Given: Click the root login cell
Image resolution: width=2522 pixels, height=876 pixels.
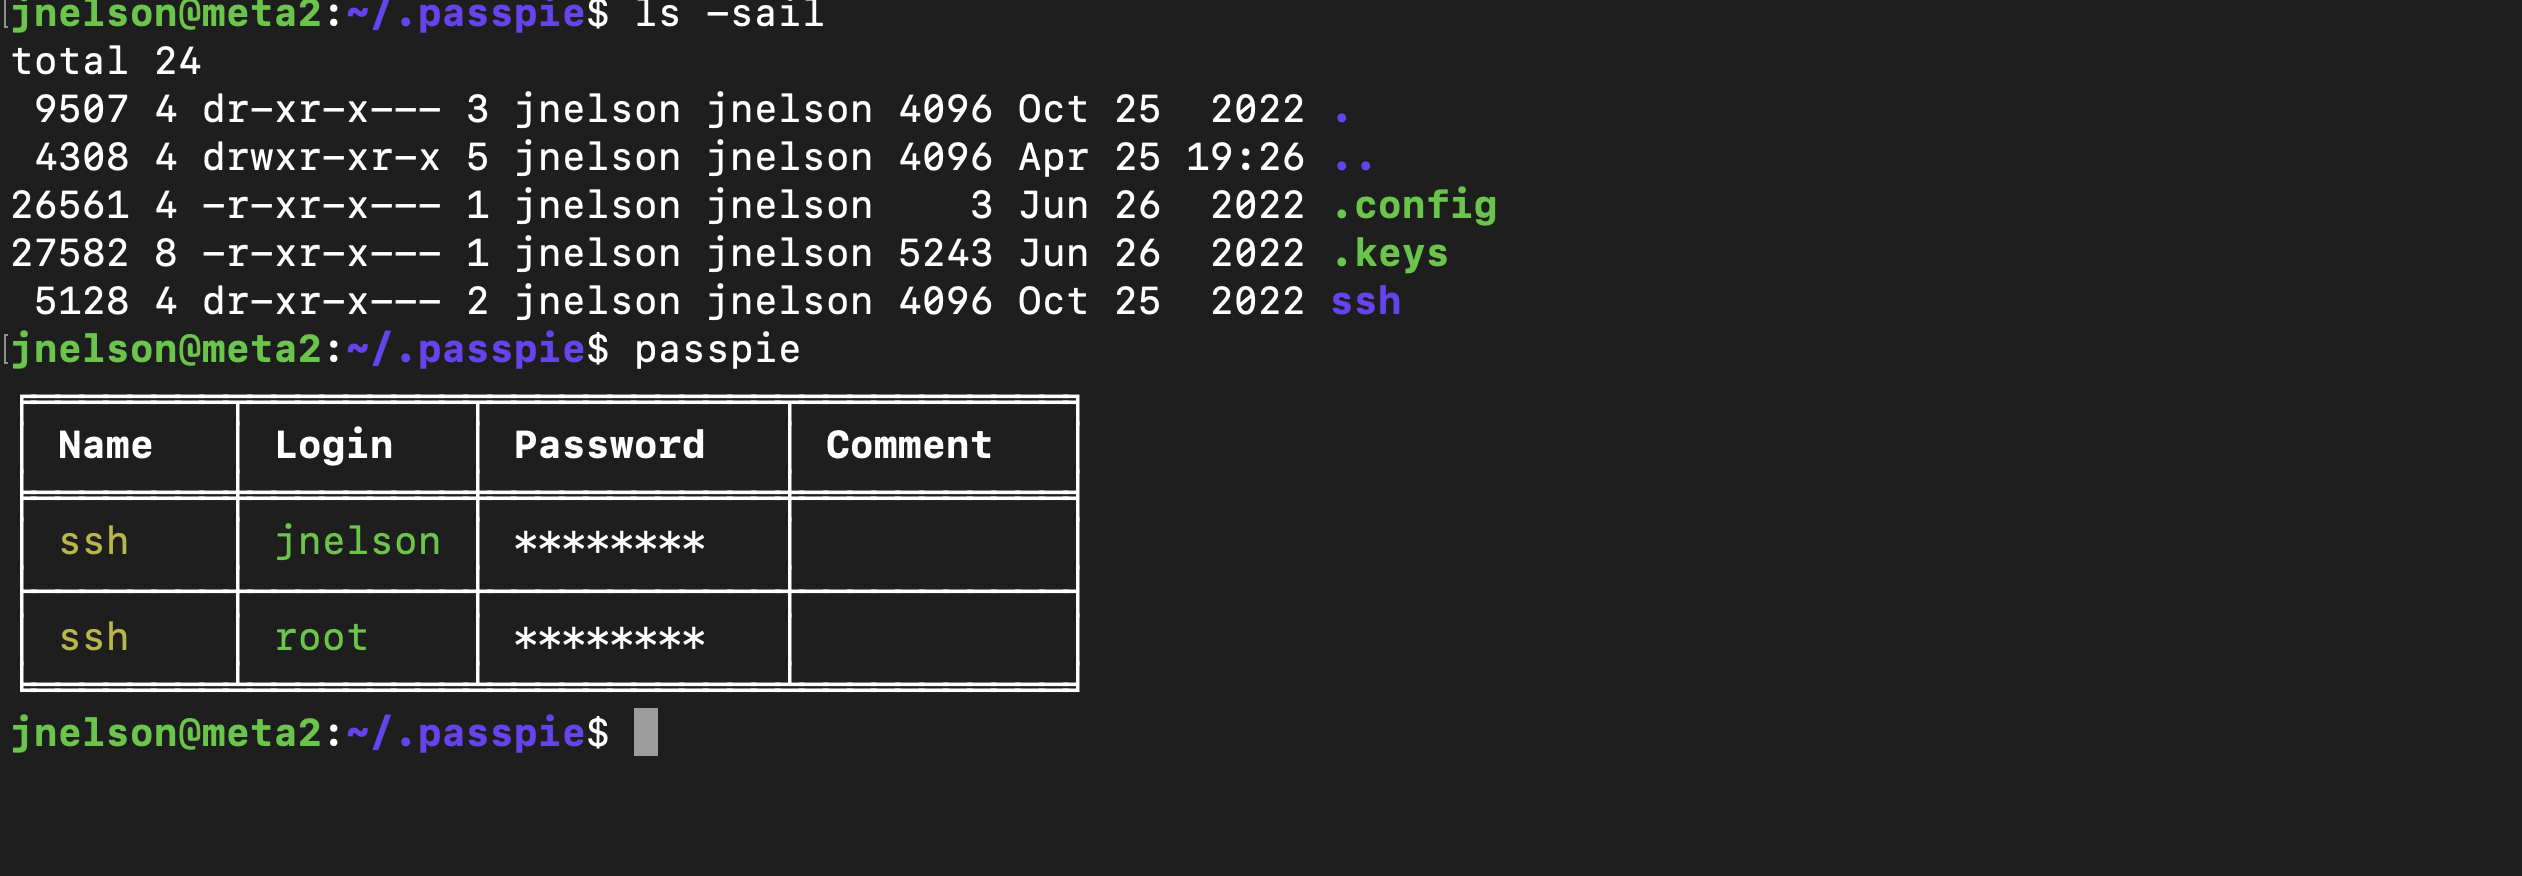Looking at the screenshot, I should tap(321, 638).
